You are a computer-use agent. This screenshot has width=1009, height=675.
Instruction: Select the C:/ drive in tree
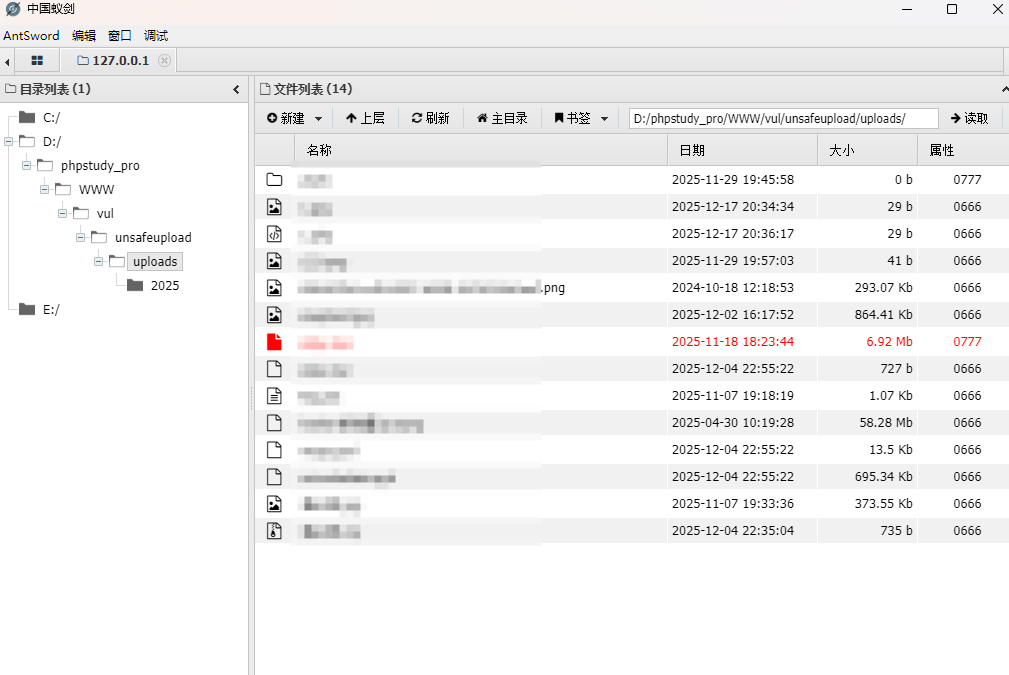(51, 118)
